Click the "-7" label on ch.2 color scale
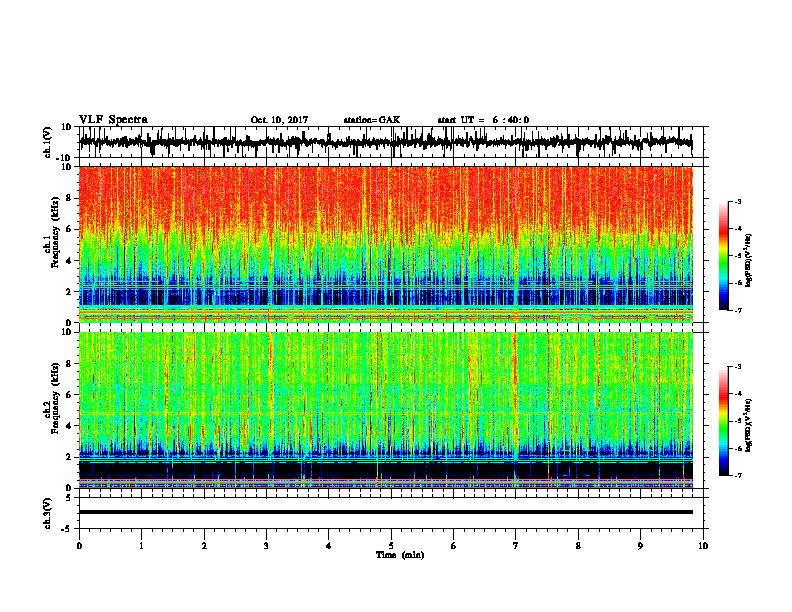The image size is (792, 612). click(738, 475)
